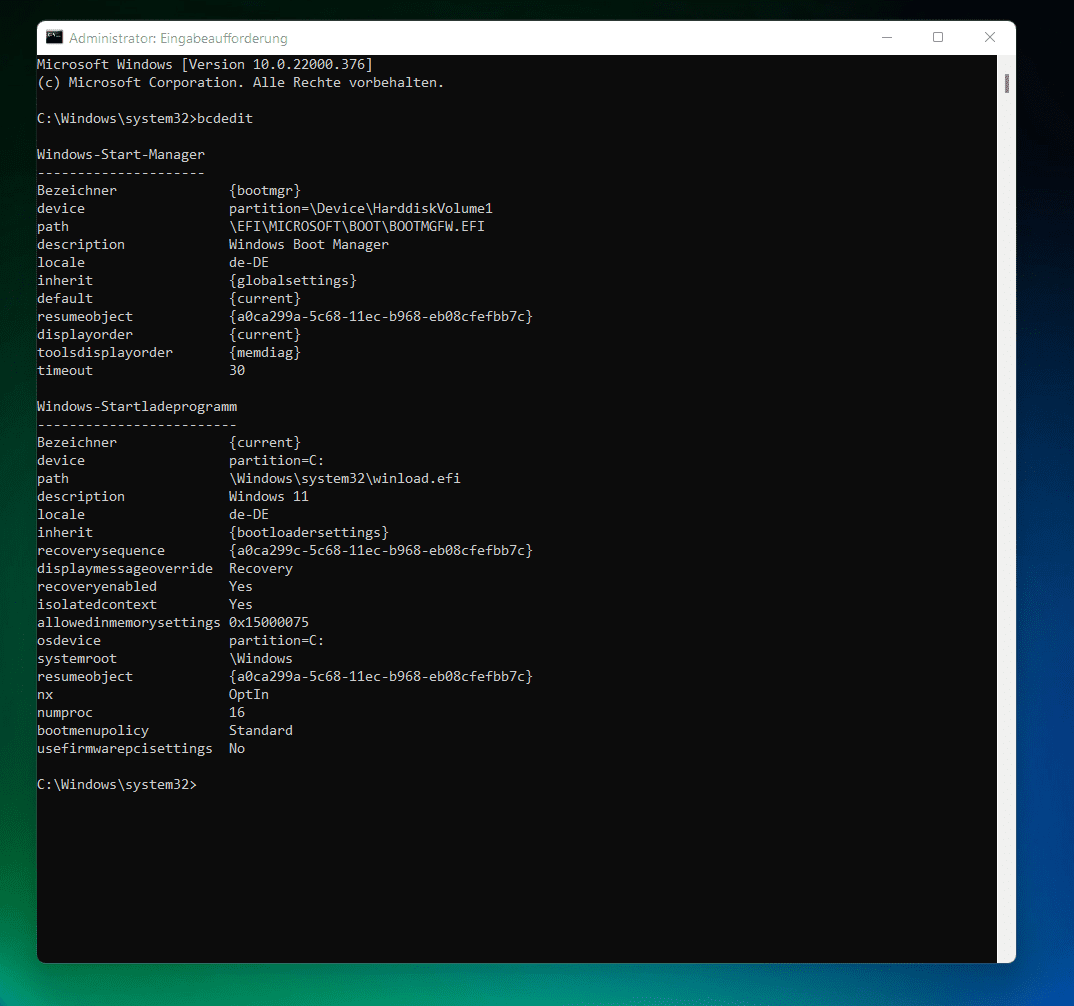Image resolution: width=1074 pixels, height=1006 pixels.
Task: Click the 'Windows Boot Manager' description
Action: pos(308,244)
